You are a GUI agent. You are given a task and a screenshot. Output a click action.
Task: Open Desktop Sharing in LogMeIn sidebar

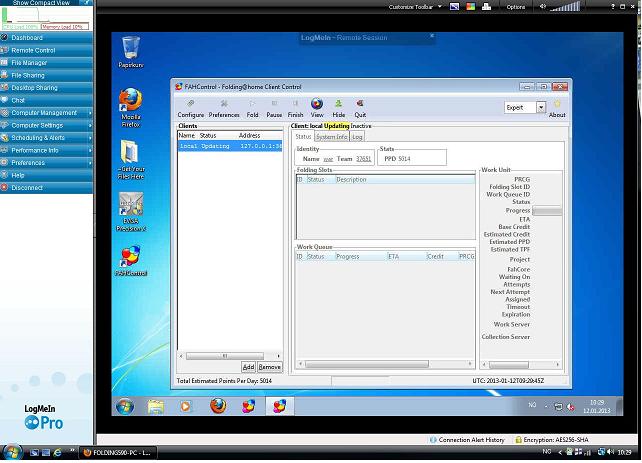pos(46,88)
